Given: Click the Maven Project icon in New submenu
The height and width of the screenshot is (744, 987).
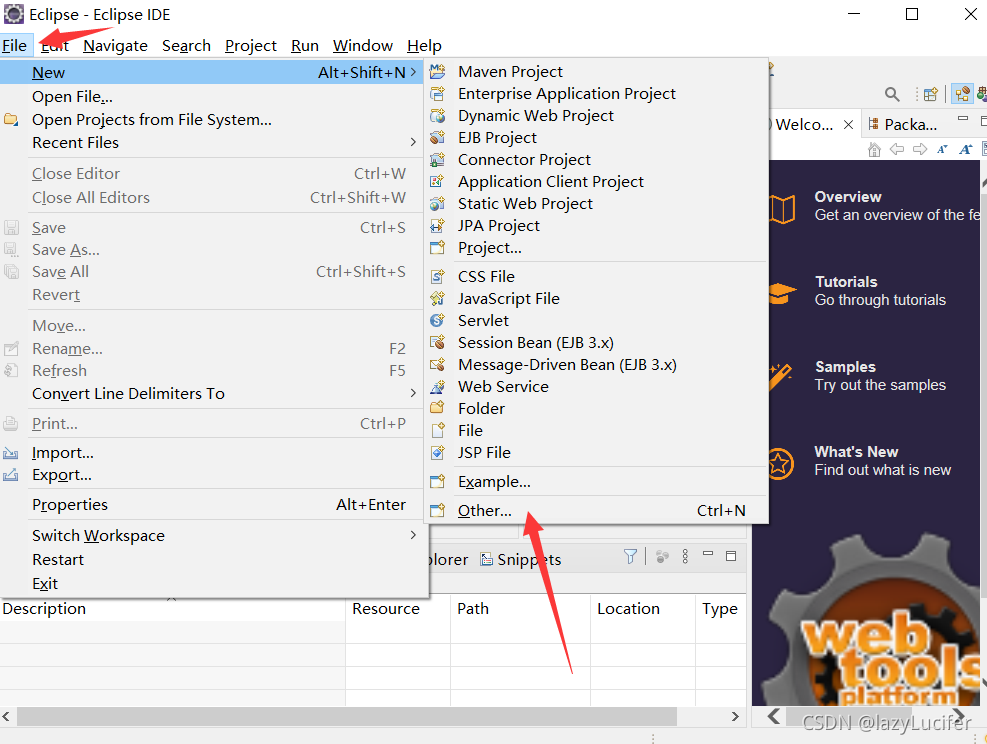Looking at the screenshot, I should (x=437, y=72).
